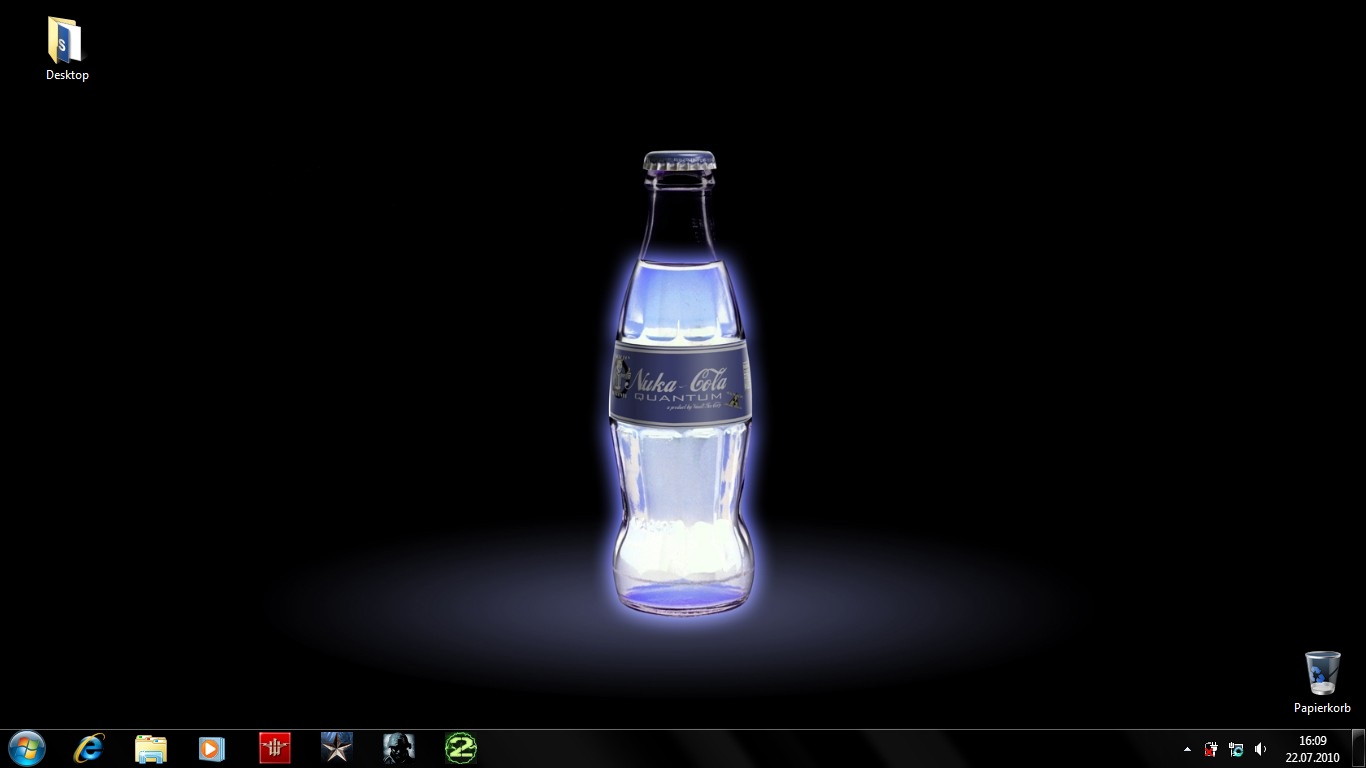Screen dimensions: 1366x768
Task: Click the Show Desktop button at taskbar end
Action: [x=1358, y=749]
